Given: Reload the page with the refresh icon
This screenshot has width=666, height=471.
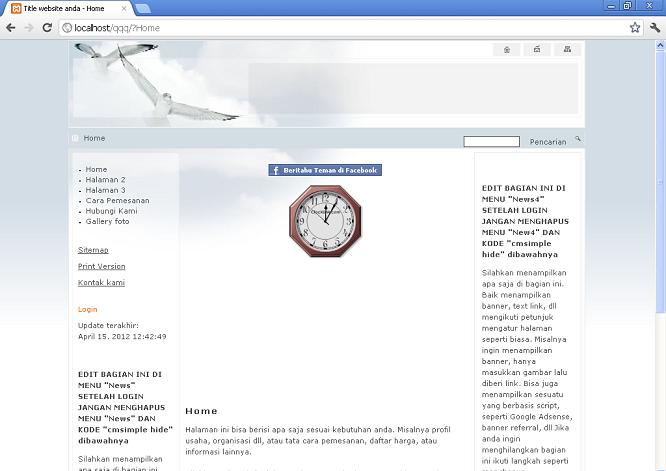Looking at the screenshot, I should (47, 28).
